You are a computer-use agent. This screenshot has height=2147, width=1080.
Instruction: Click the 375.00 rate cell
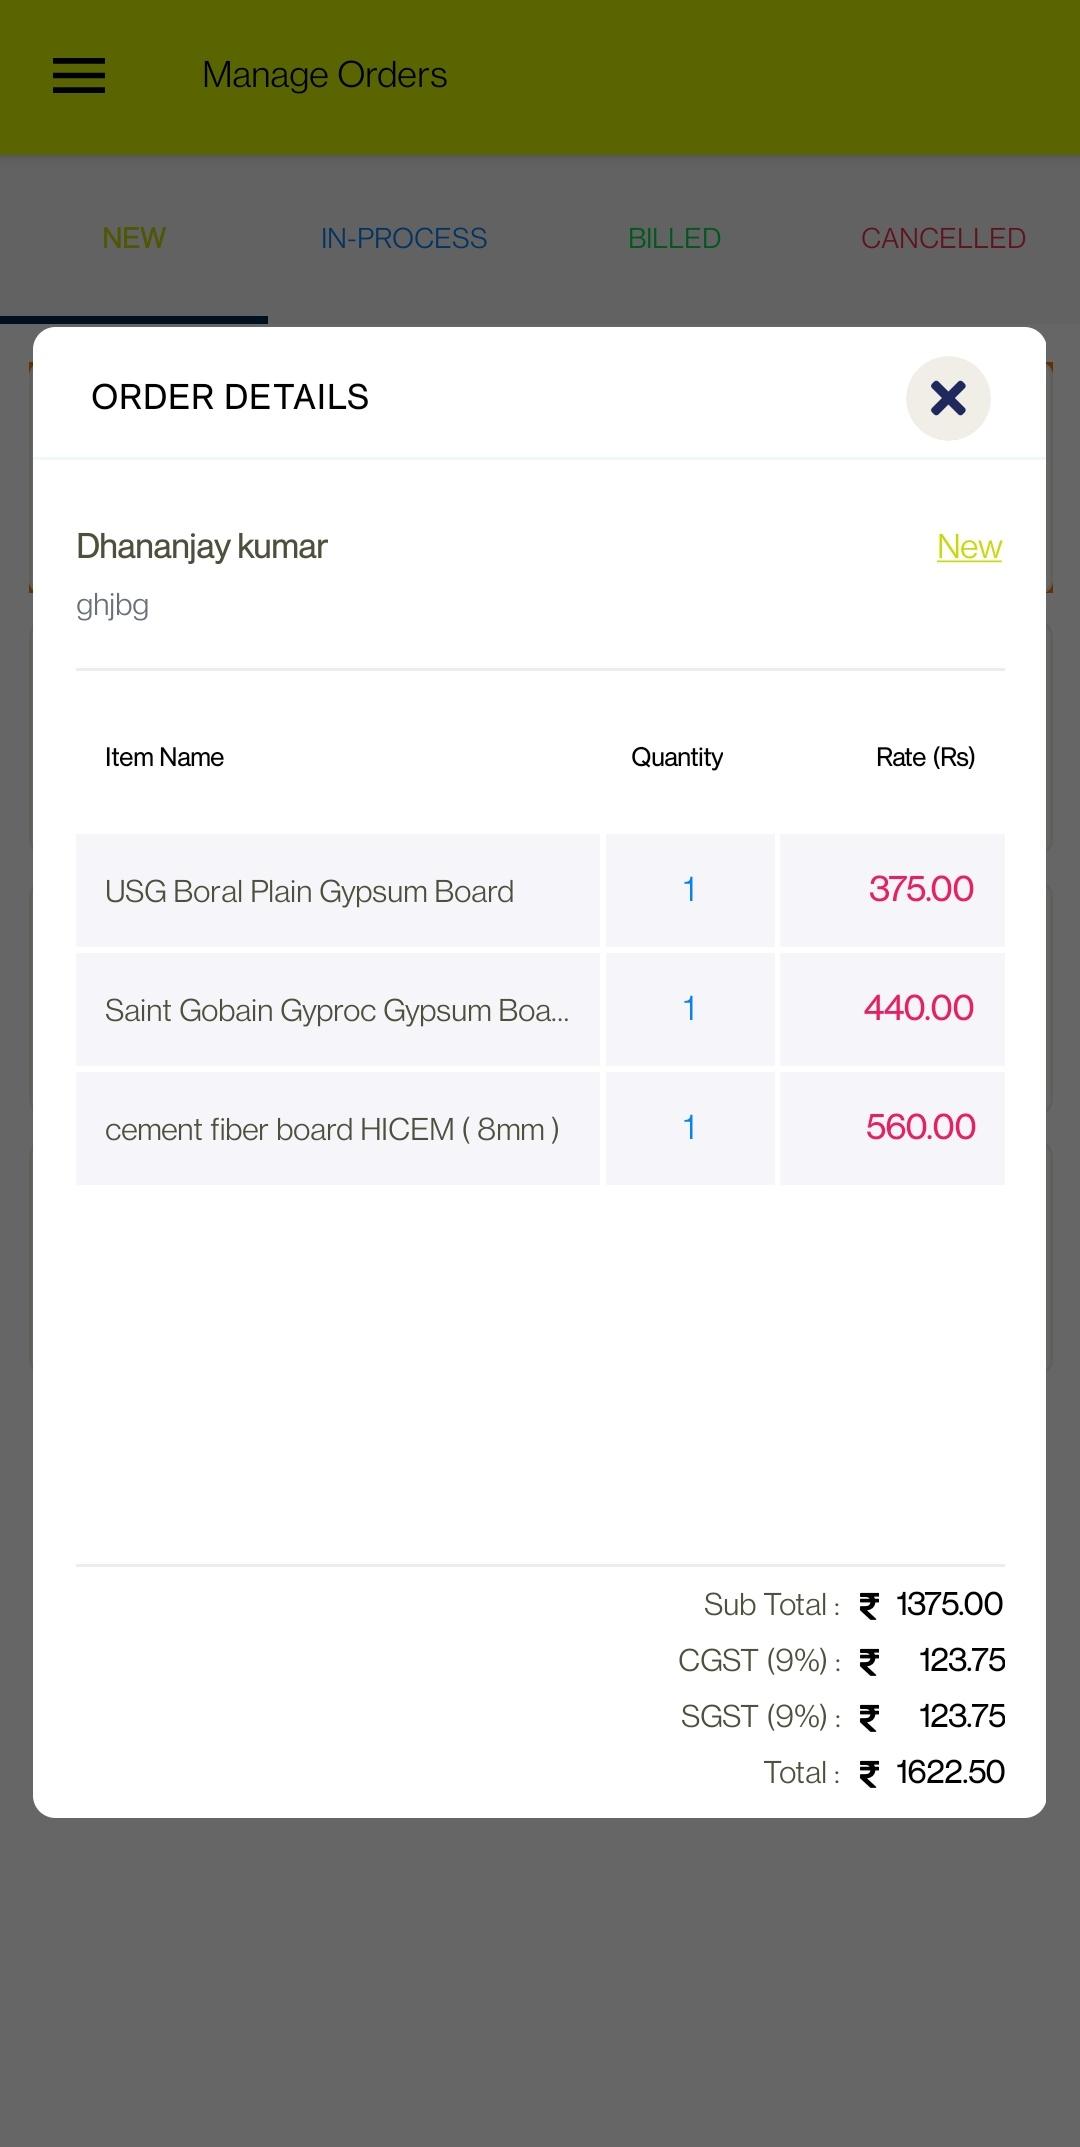point(892,890)
